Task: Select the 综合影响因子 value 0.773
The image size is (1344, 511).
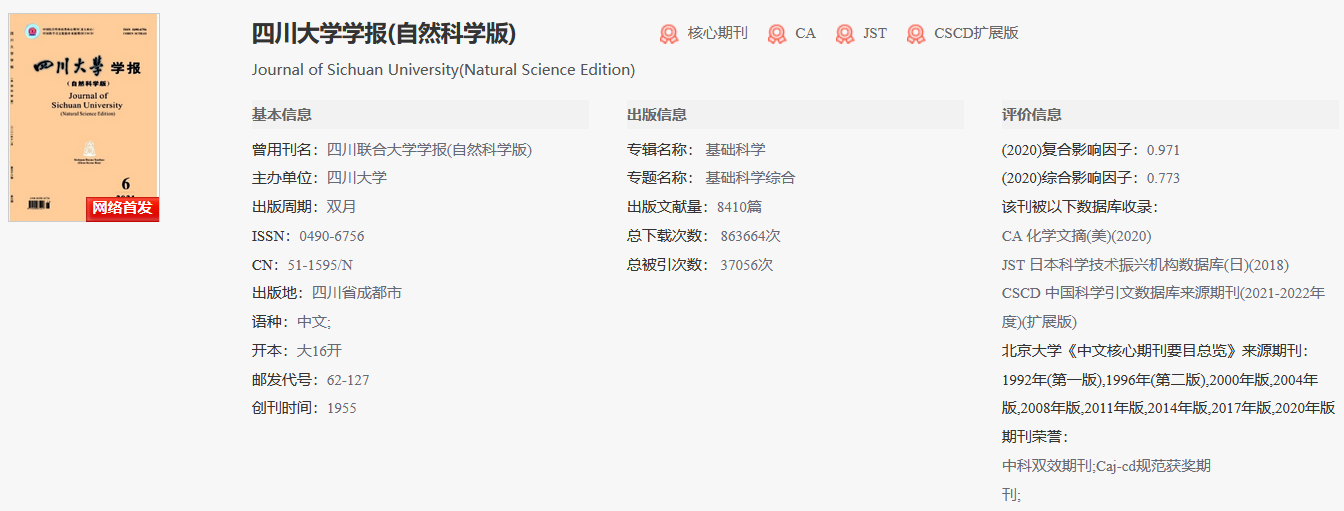Action: pos(1163,178)
